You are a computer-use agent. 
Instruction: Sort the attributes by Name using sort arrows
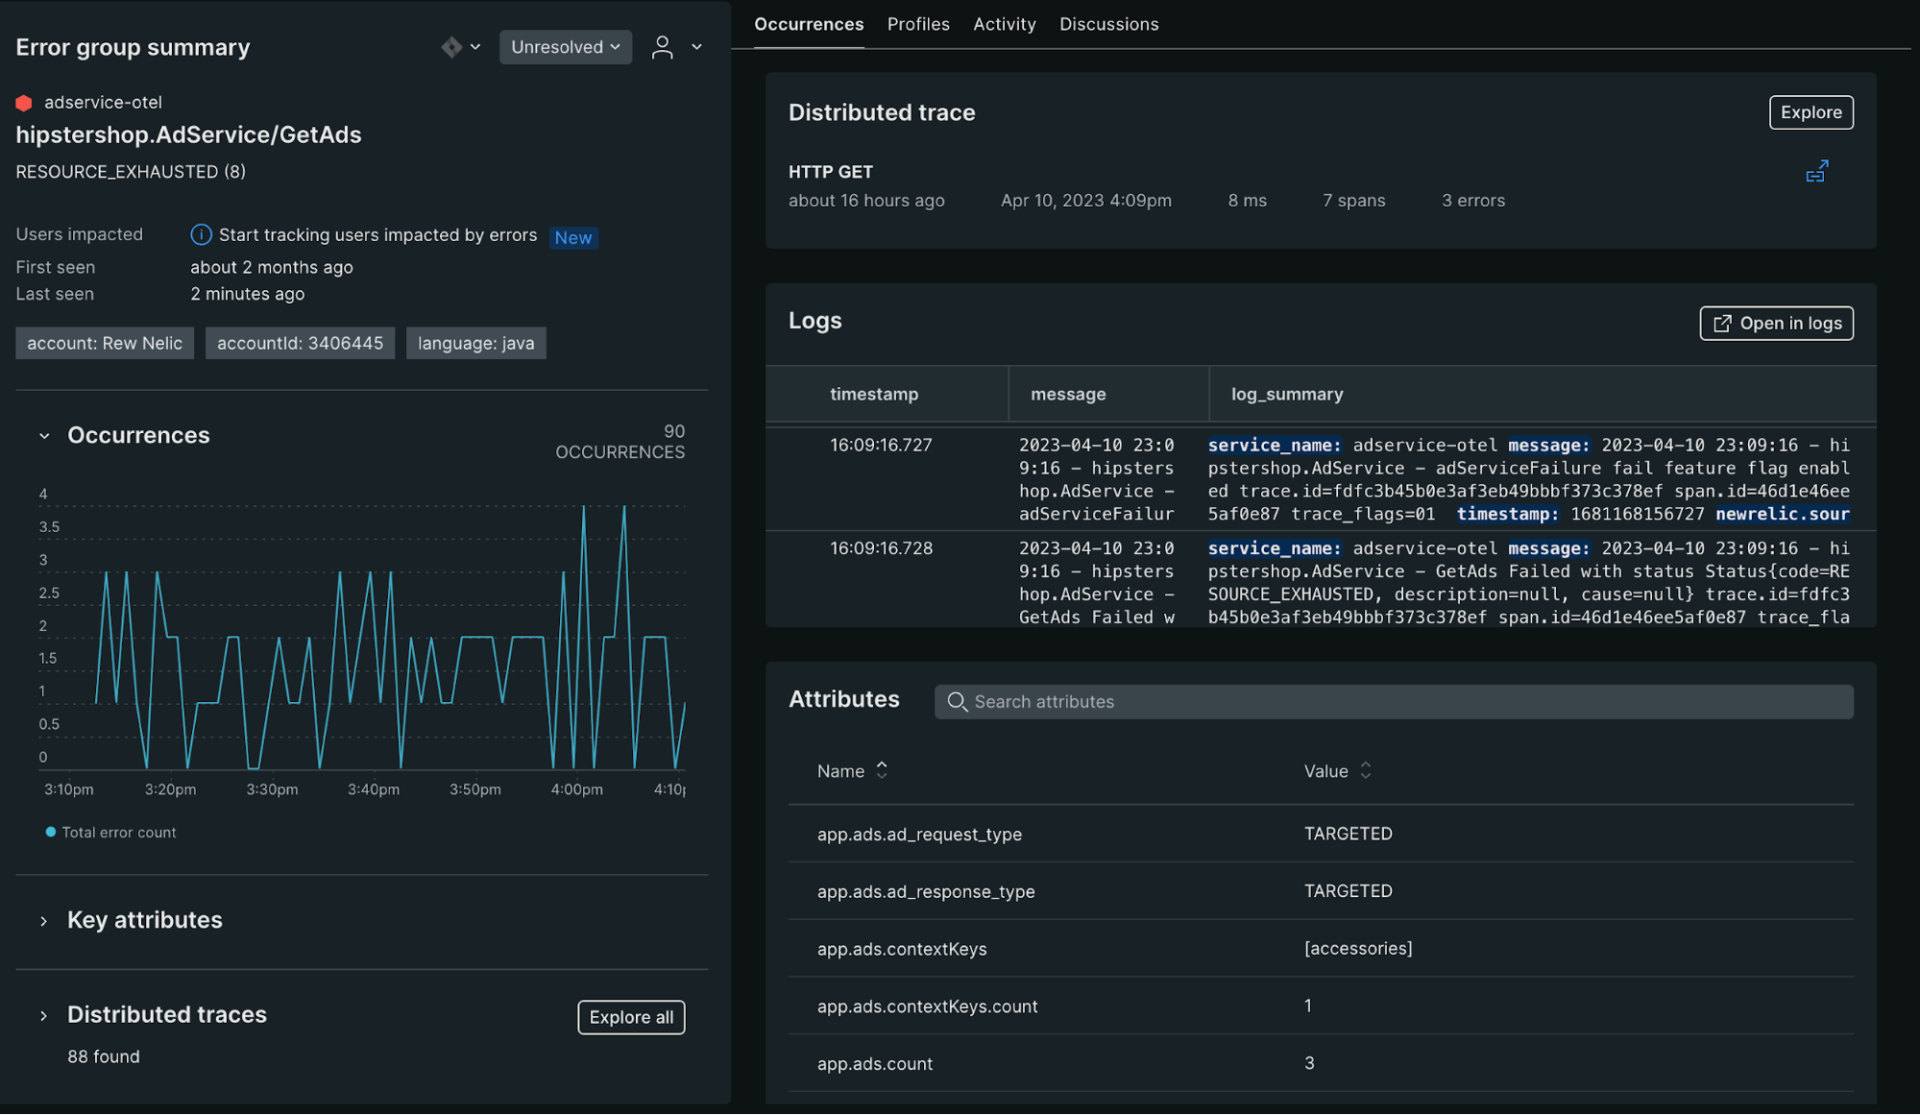882,770
